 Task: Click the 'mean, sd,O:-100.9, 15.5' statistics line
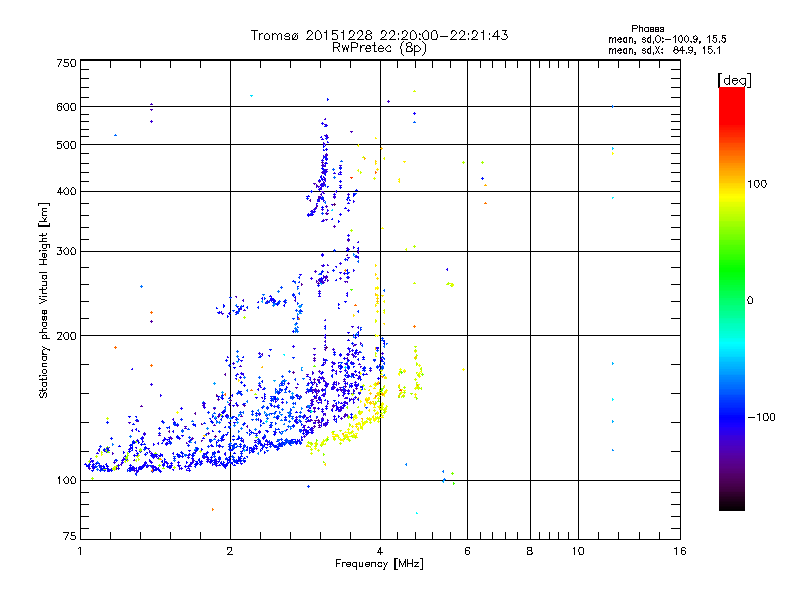[x=667, y=40]
